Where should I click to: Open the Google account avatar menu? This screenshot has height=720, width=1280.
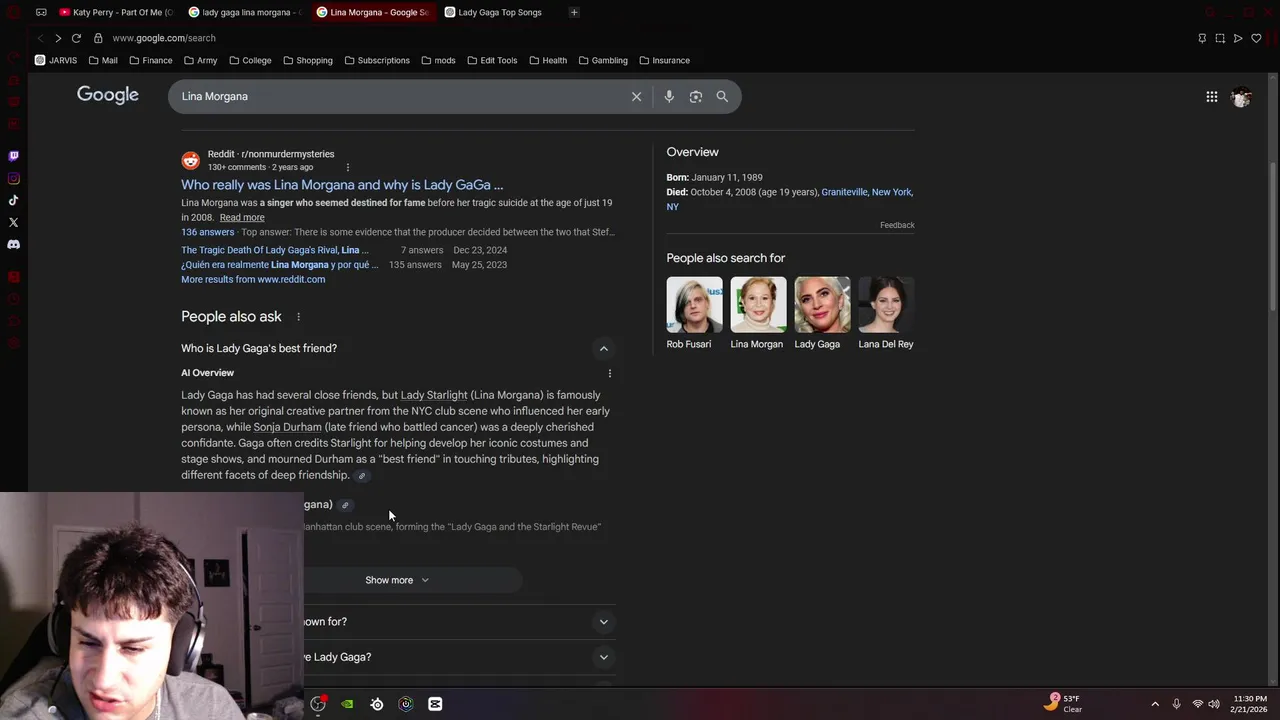1241,96
